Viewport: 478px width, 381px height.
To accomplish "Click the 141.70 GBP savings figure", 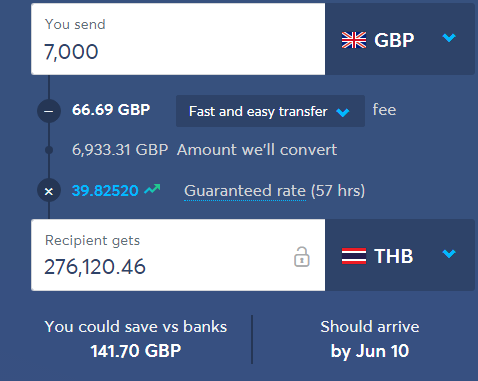I will coord(136,351).
